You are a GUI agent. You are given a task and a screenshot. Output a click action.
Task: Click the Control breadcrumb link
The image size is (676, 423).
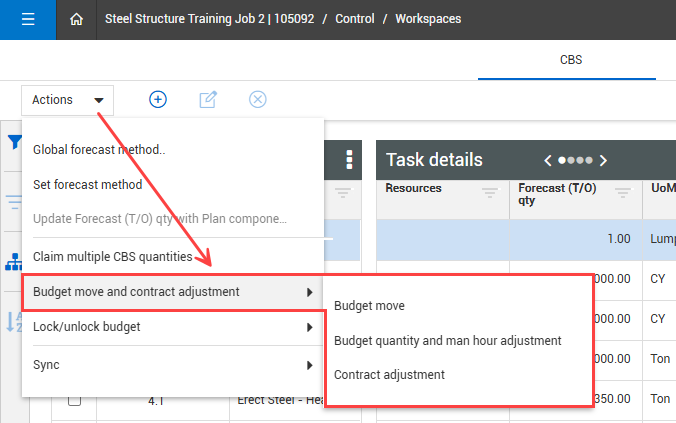pyautogui.click(x=355, y=19)
